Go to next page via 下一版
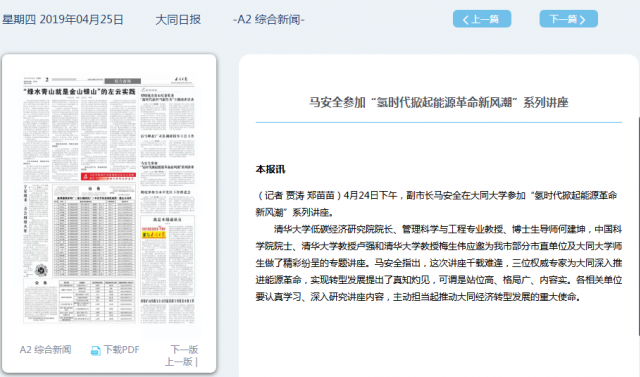Image resolution: width=640 pixels, height=377 pixels. click(184, 349)
